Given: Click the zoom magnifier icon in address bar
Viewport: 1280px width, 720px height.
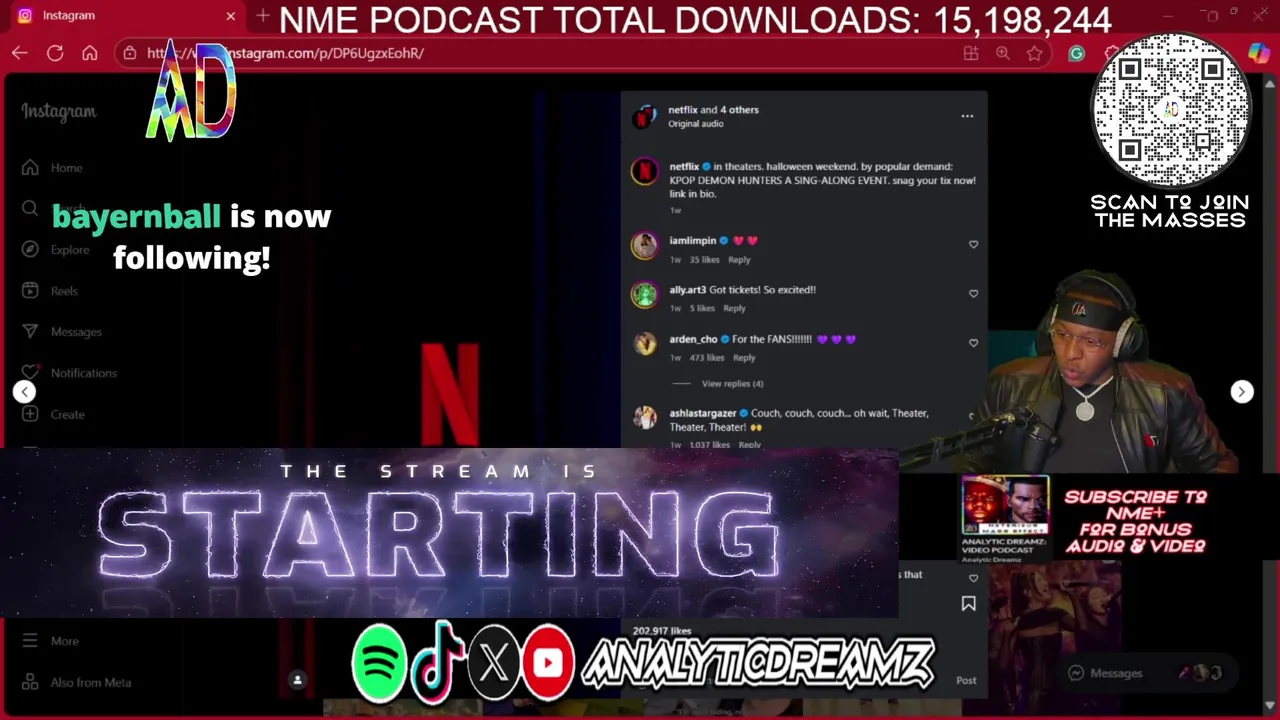Looking at the screenshot, I should 1003,53.
